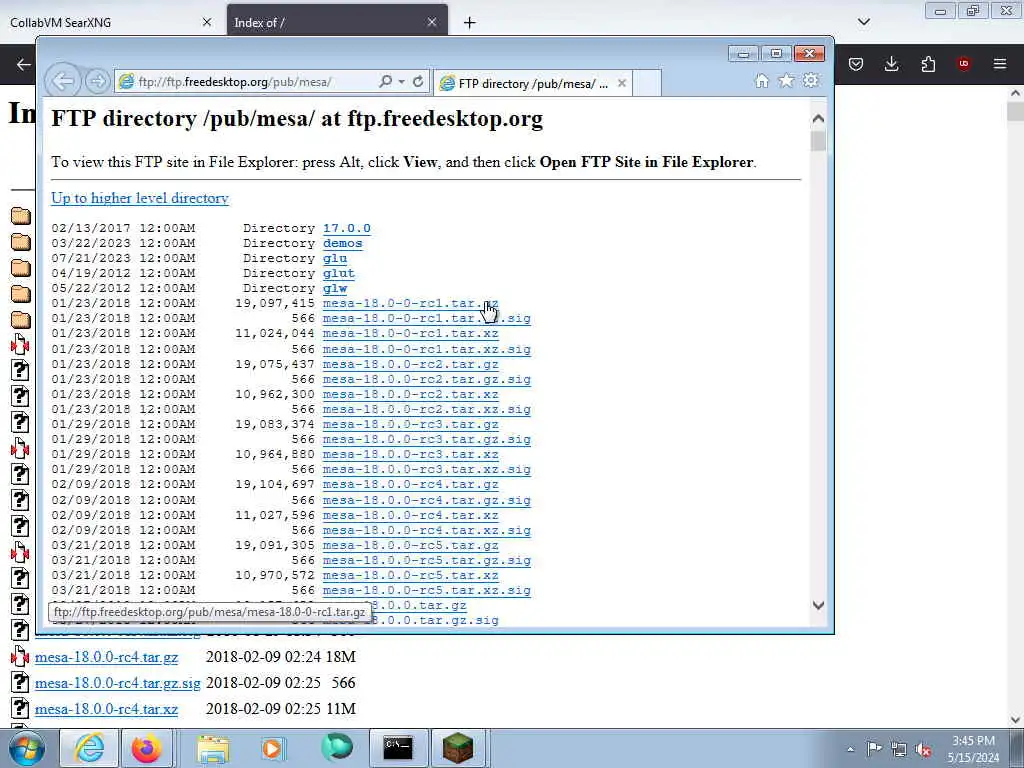Open Firefox hamburger application menu
The image size is (1024, 768).
tap(1000, 64)
